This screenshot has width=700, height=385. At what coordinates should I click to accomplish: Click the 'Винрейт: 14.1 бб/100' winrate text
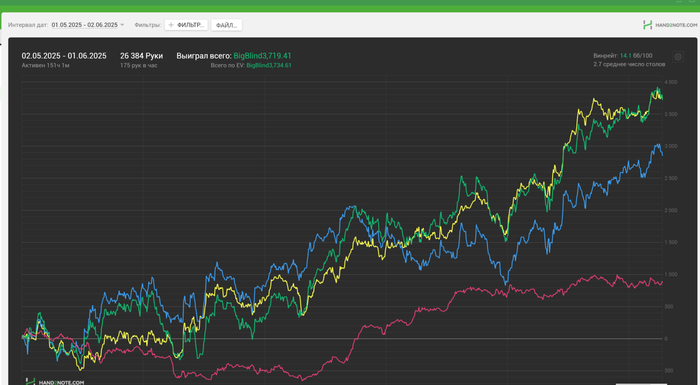coord(622,56)
